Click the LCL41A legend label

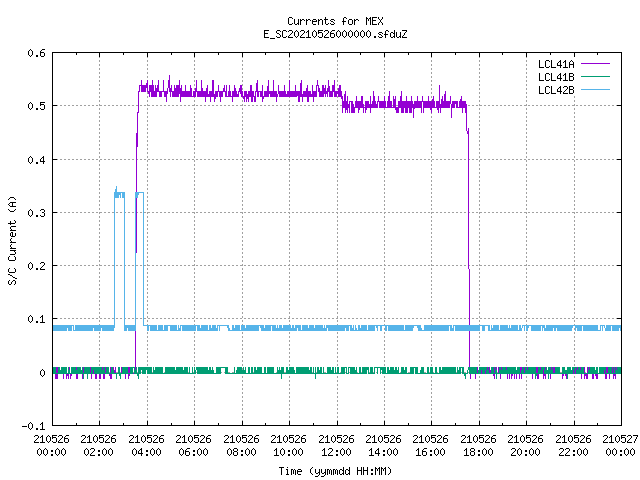556,64
